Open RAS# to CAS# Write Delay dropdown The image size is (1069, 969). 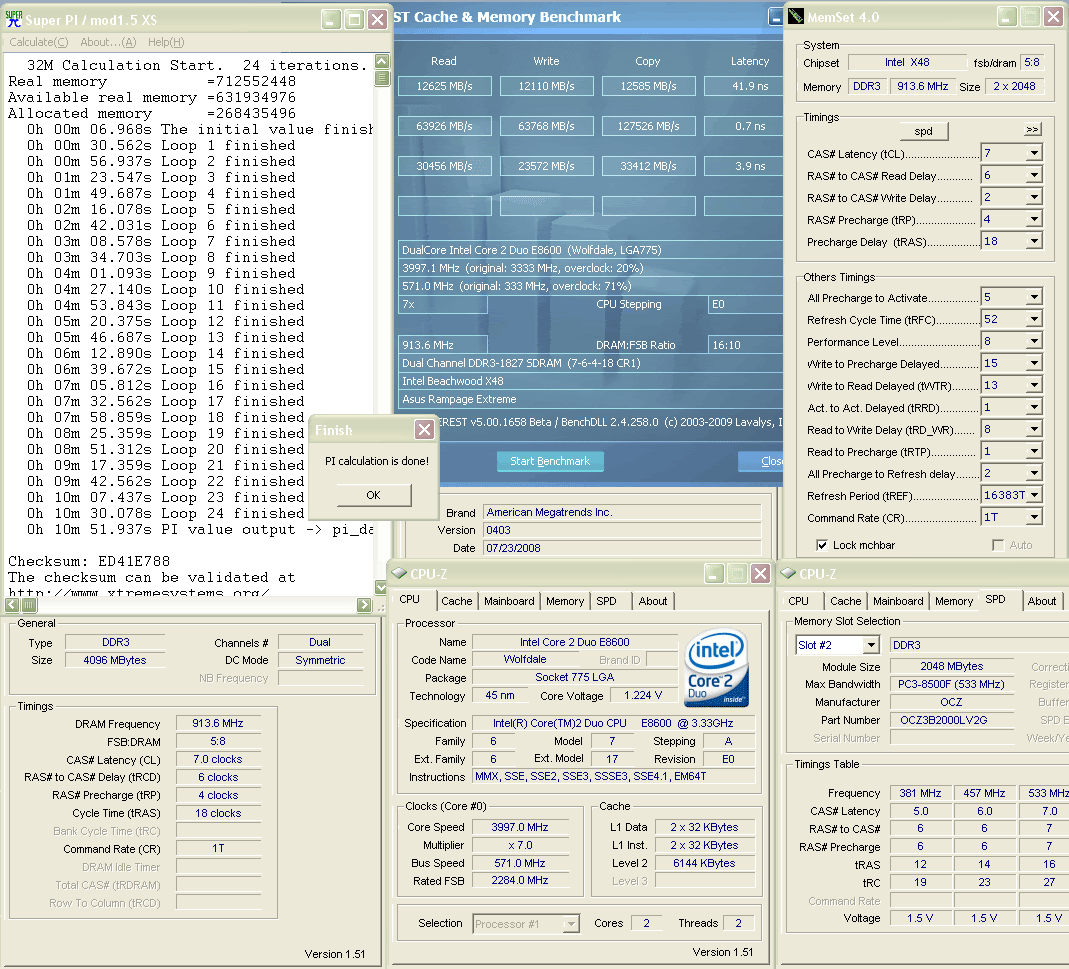coord(1034,197)
